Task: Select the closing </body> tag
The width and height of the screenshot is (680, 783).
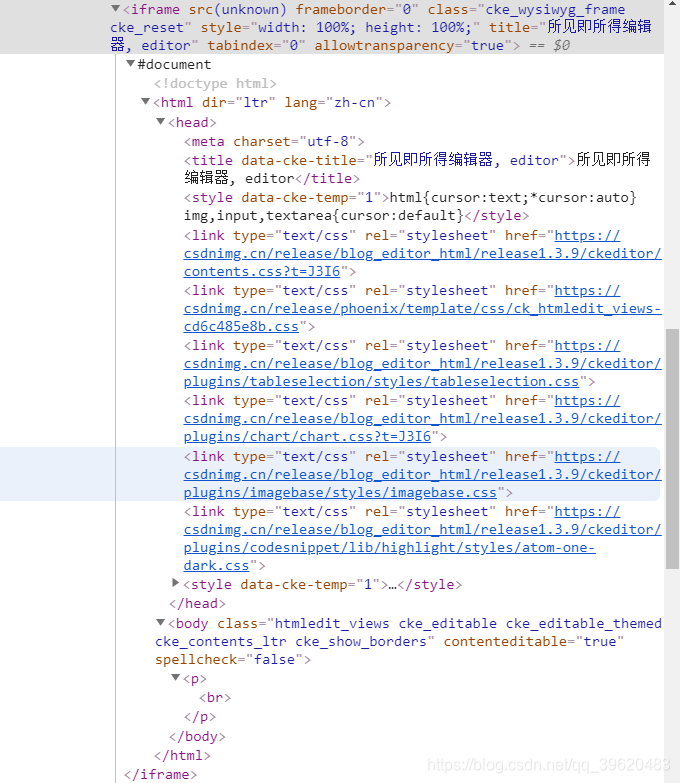Action: (197, 737)
